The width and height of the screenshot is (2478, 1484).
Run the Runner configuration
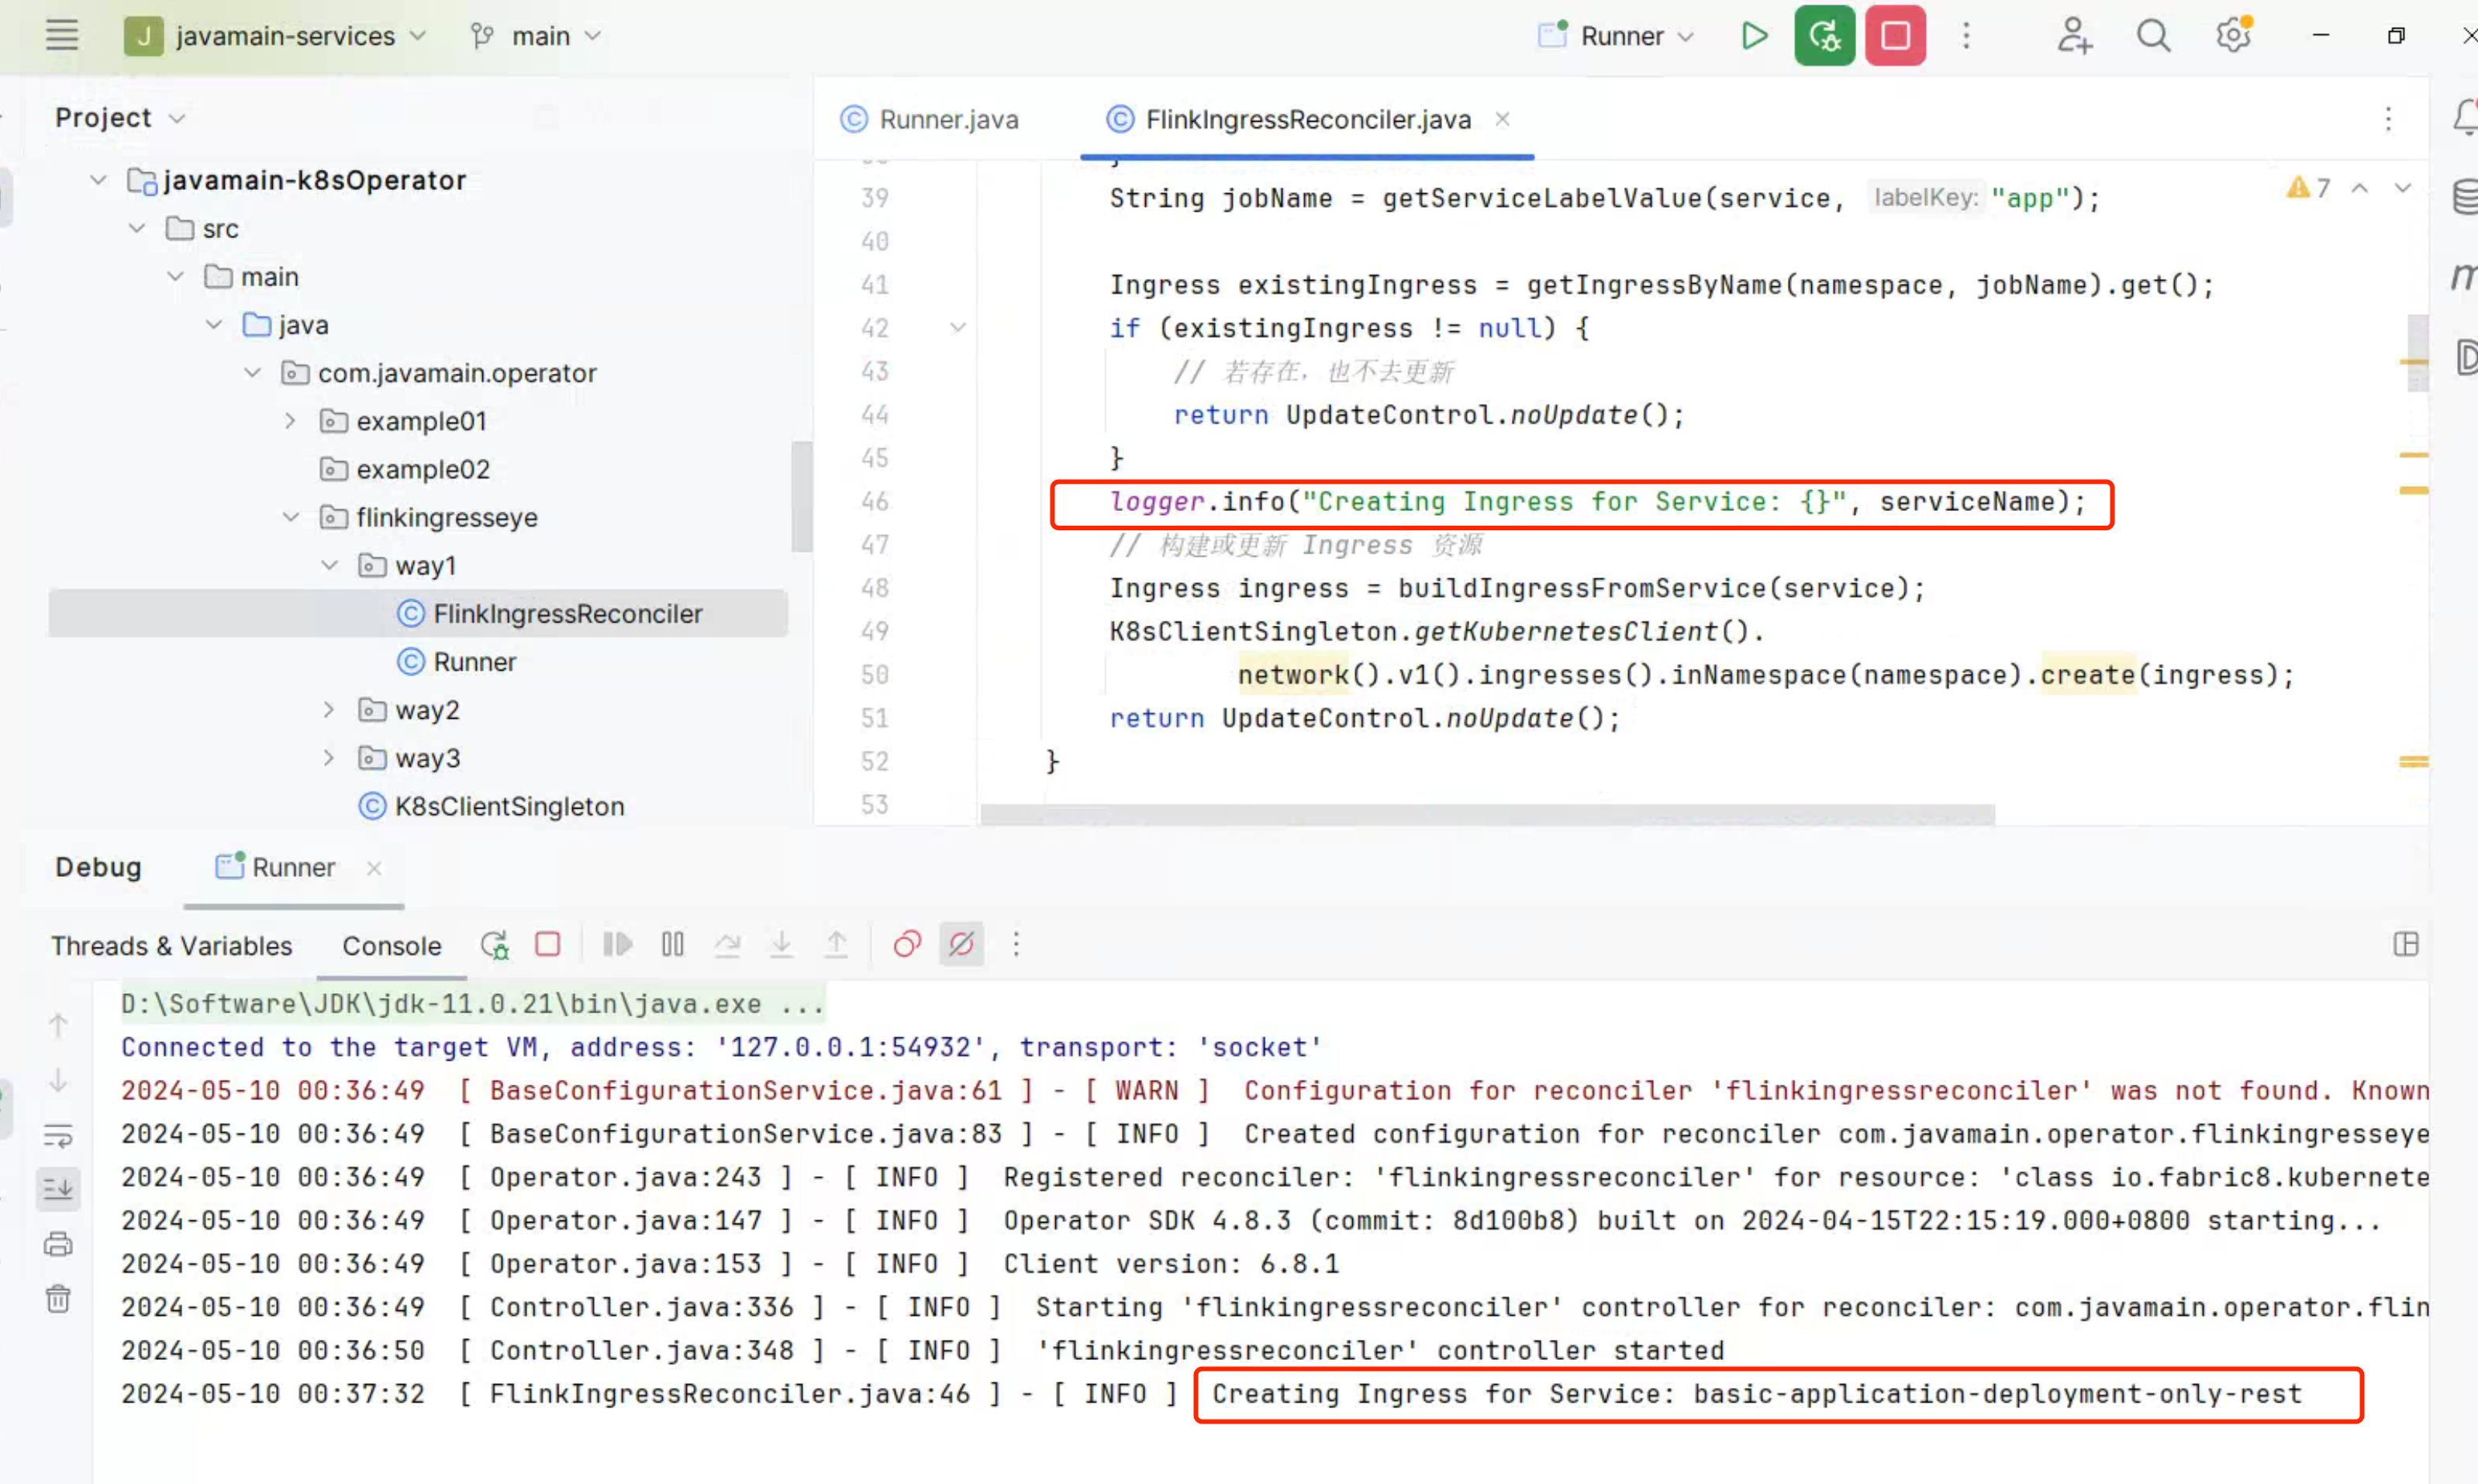pyautogui.click(x=1754, y=36)
